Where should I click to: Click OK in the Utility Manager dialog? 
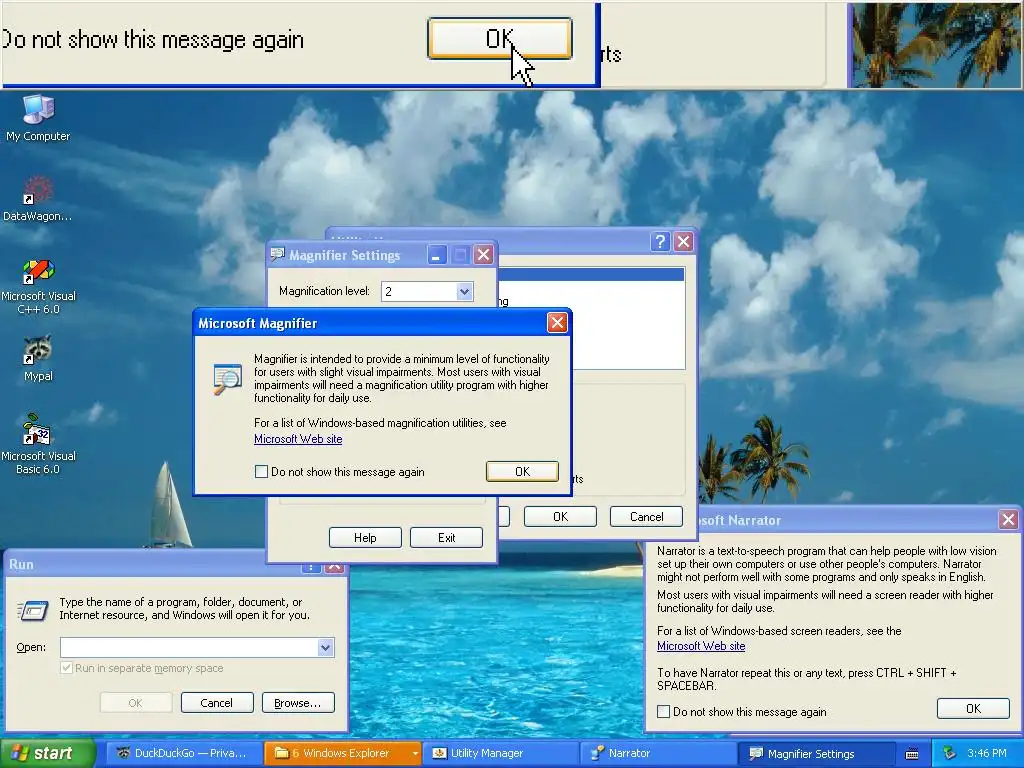[560, 517]
